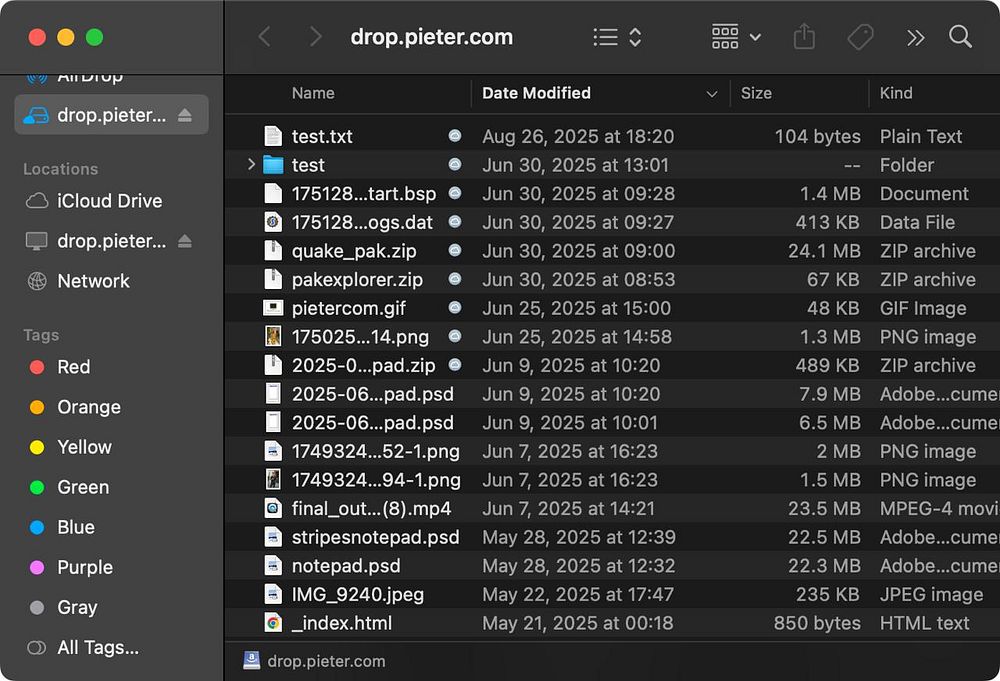The image size is (1000, 681).
Task: Select the highlighted drop.pieter... sidebar item
Action: (111, 115)
